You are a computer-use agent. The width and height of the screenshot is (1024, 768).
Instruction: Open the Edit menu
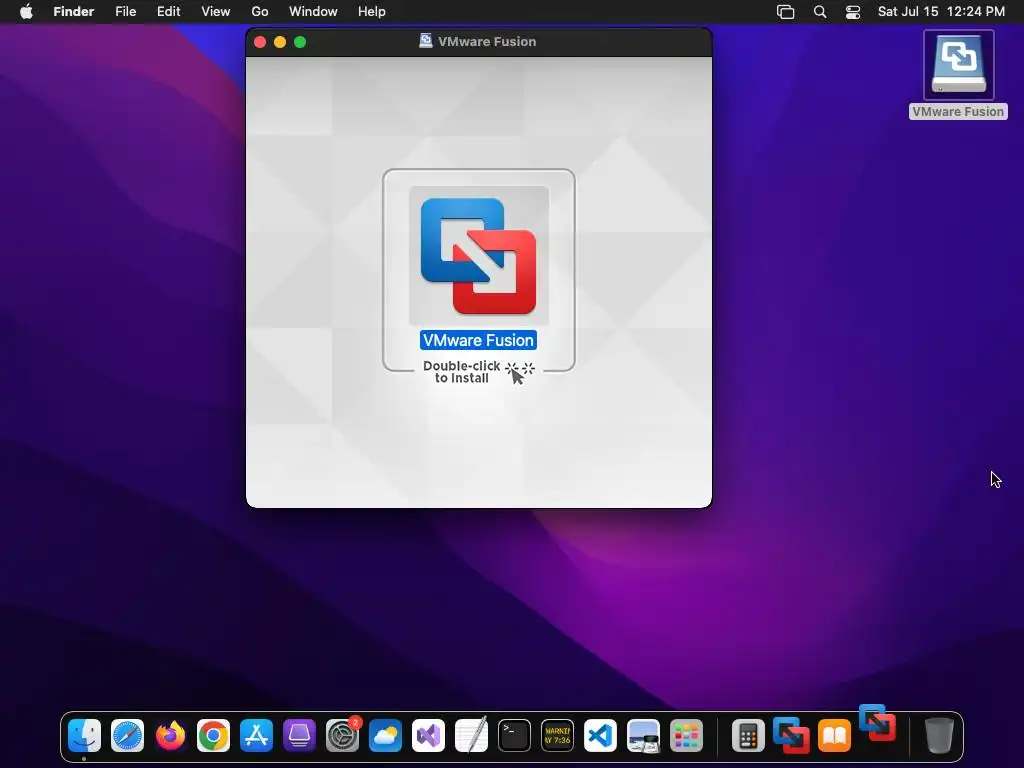coord(168,12)
